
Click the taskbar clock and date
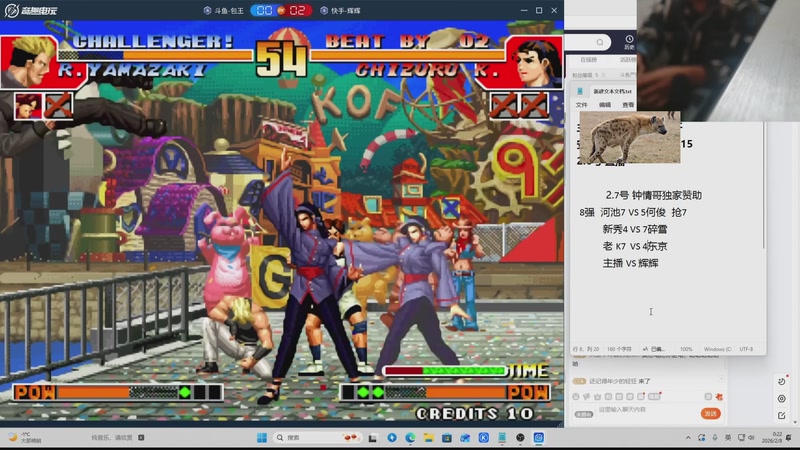[772, 437]
